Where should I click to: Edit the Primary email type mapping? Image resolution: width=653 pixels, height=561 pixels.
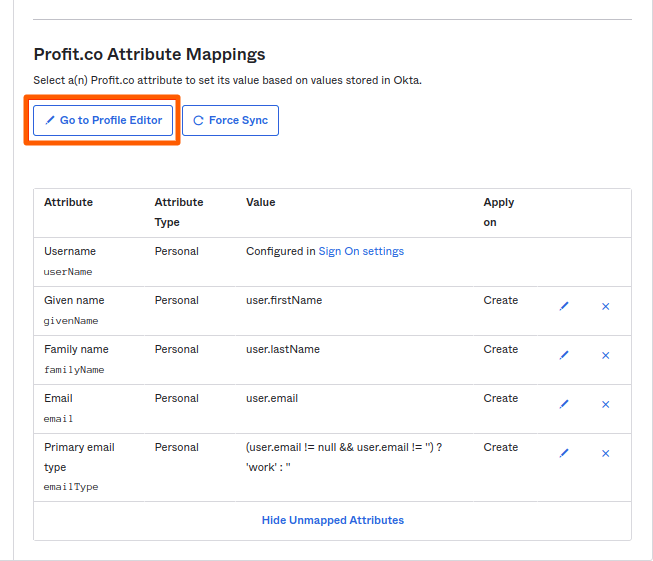click(x=564, y=453)
